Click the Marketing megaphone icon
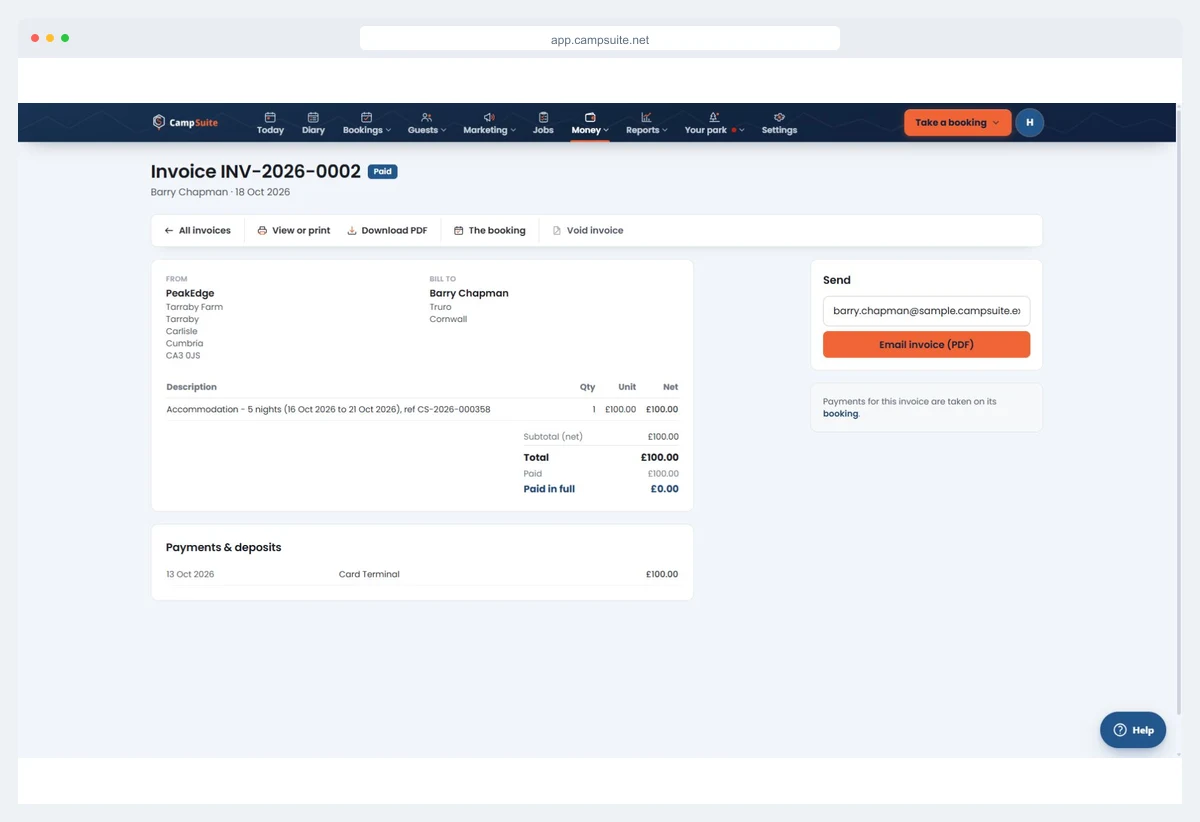 click(x=489, y=117)
